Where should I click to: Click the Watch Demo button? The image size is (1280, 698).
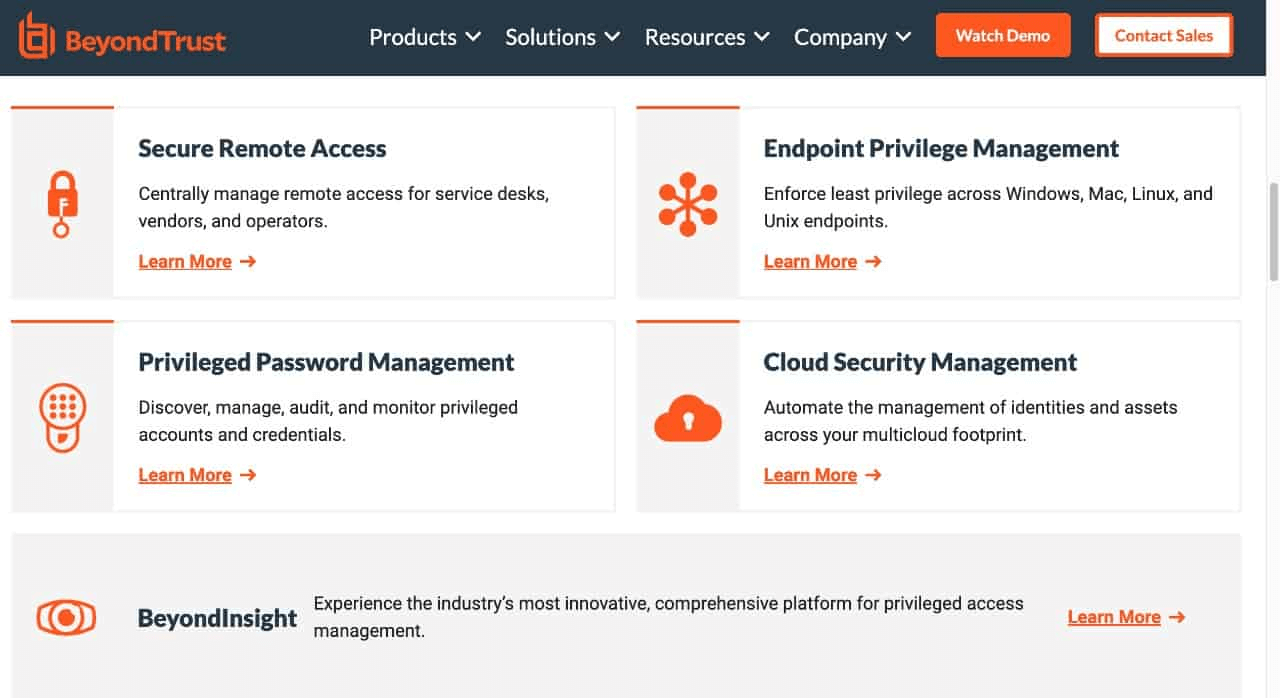(x=1003, y=35)
